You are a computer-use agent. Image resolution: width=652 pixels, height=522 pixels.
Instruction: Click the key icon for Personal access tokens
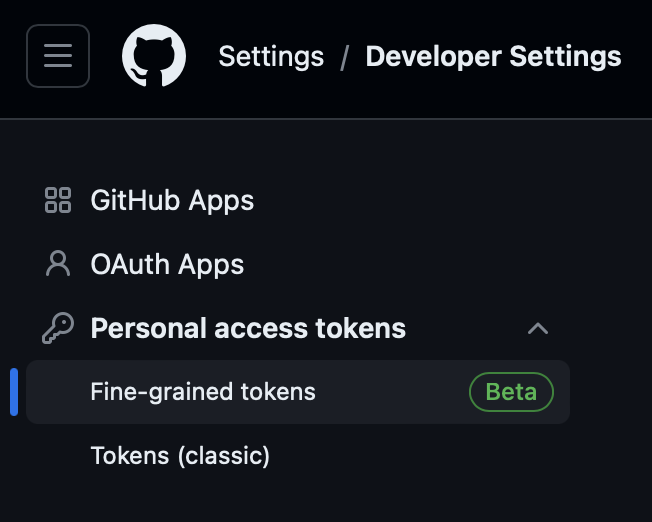[58, 328]
